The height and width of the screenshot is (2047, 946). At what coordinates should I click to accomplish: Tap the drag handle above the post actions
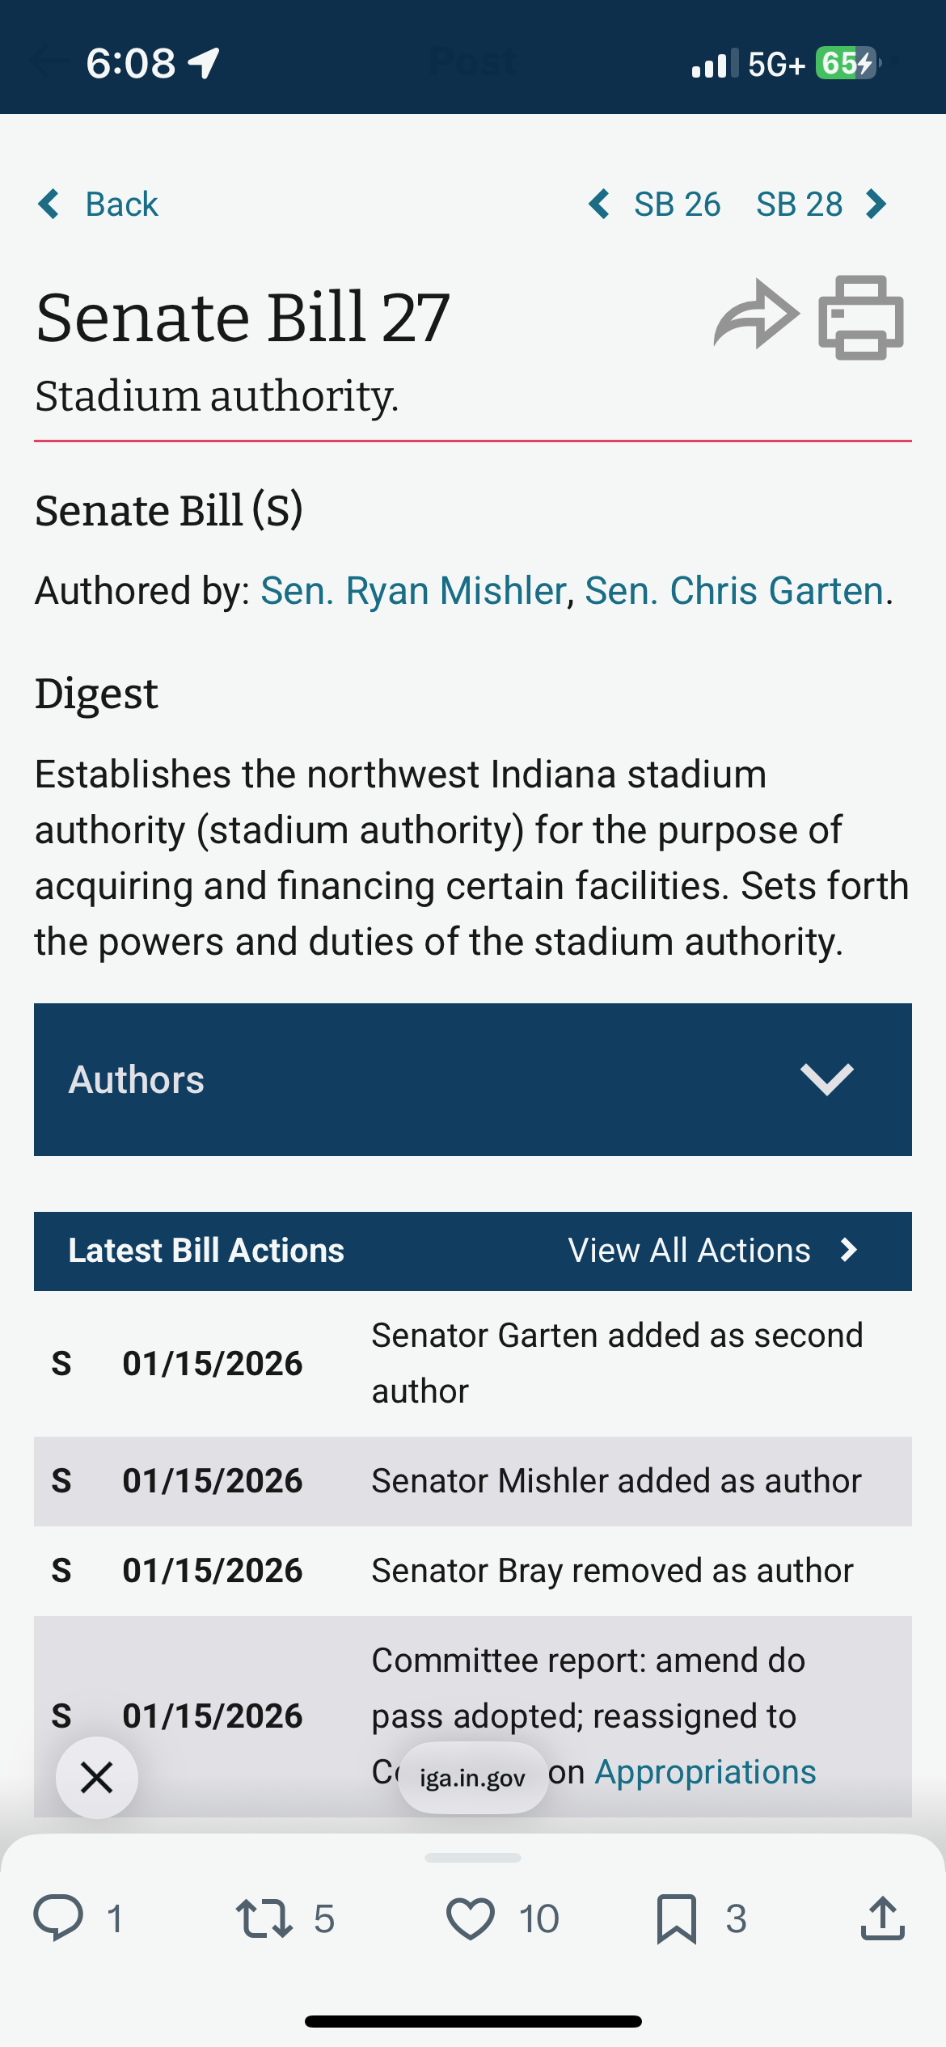coord(473,1858)
